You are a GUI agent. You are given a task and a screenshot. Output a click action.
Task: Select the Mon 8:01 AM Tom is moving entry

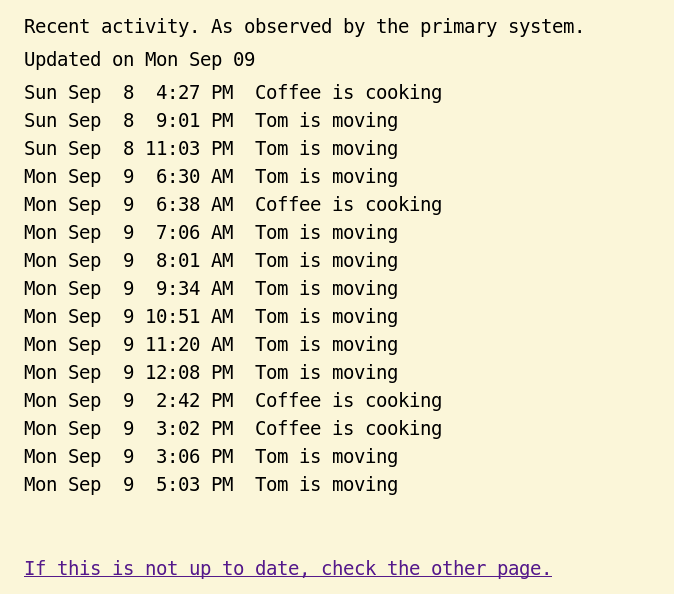pos(210,261)
